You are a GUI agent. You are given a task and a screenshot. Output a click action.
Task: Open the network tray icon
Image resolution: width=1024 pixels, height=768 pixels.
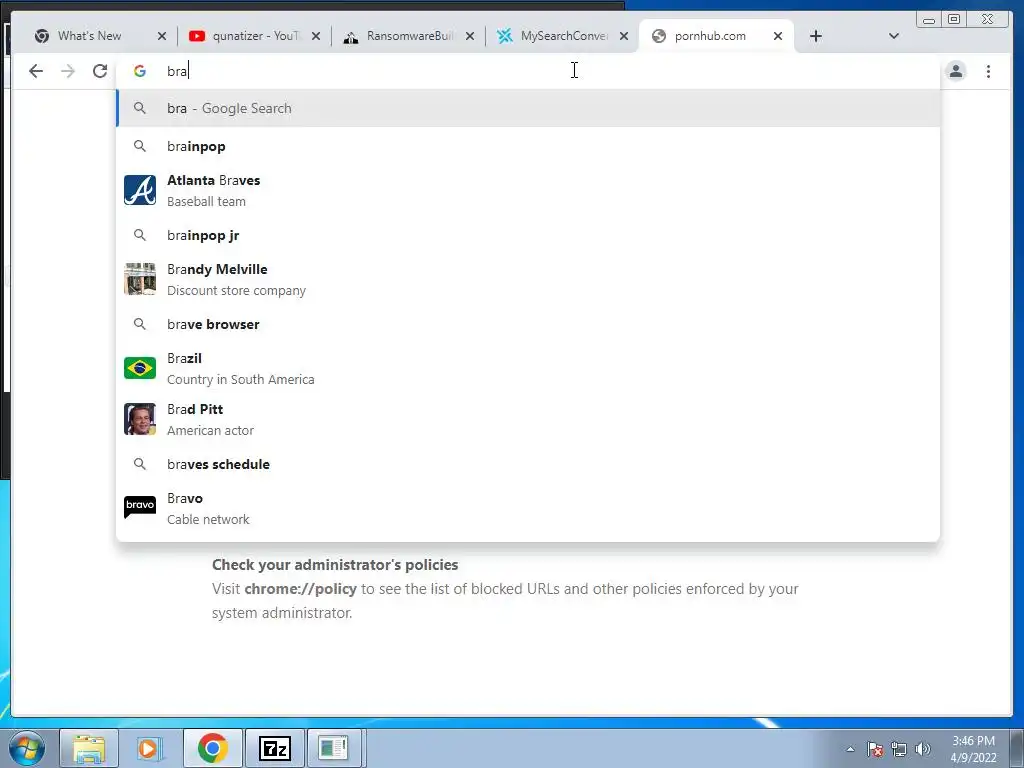point(899,749)
